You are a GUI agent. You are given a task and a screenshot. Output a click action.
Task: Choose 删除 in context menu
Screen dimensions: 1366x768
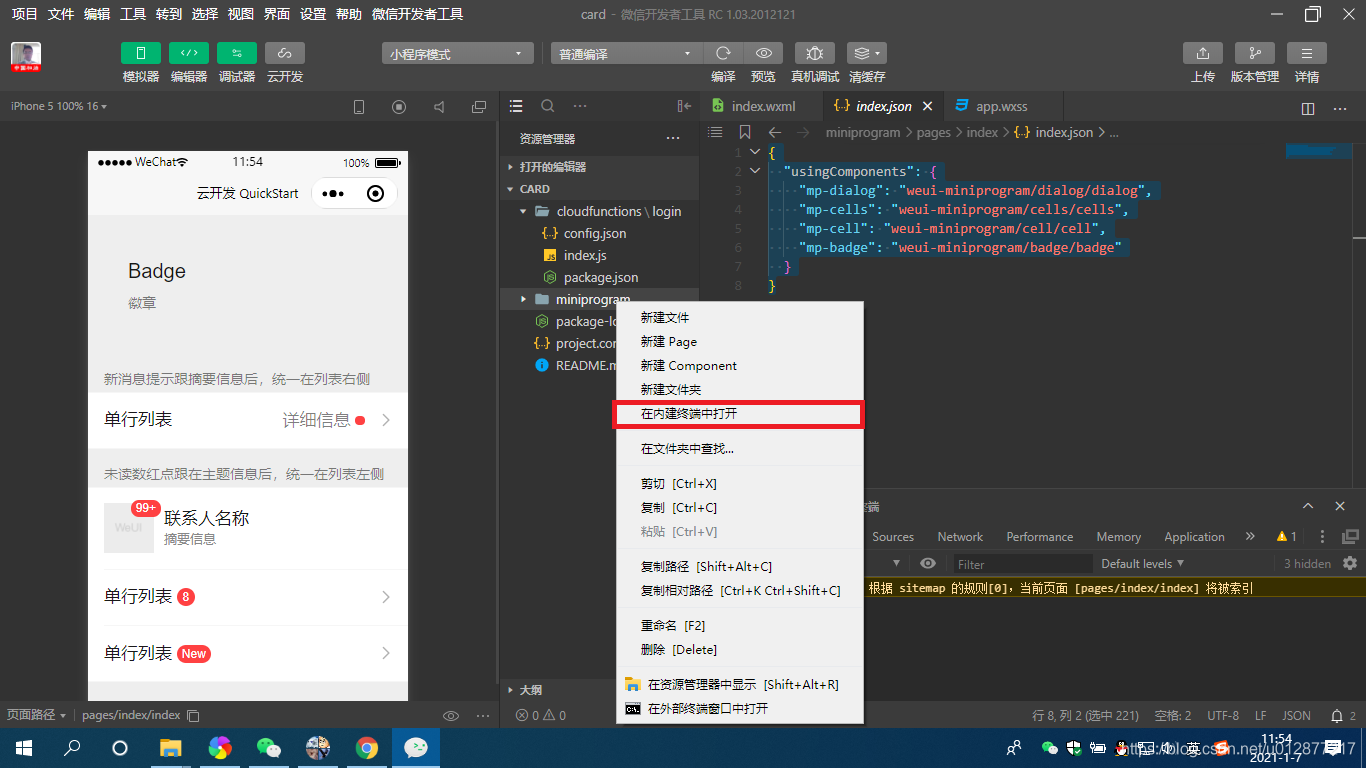tap(739, 649)
